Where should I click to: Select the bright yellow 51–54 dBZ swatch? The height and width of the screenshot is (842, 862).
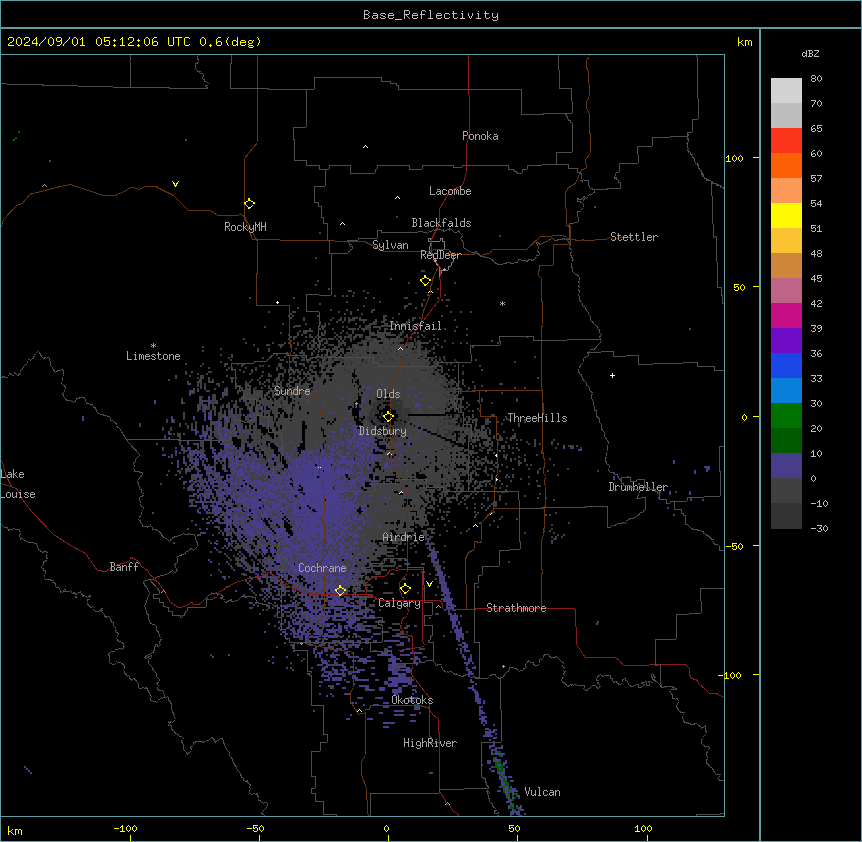click(x=786, y=215)
